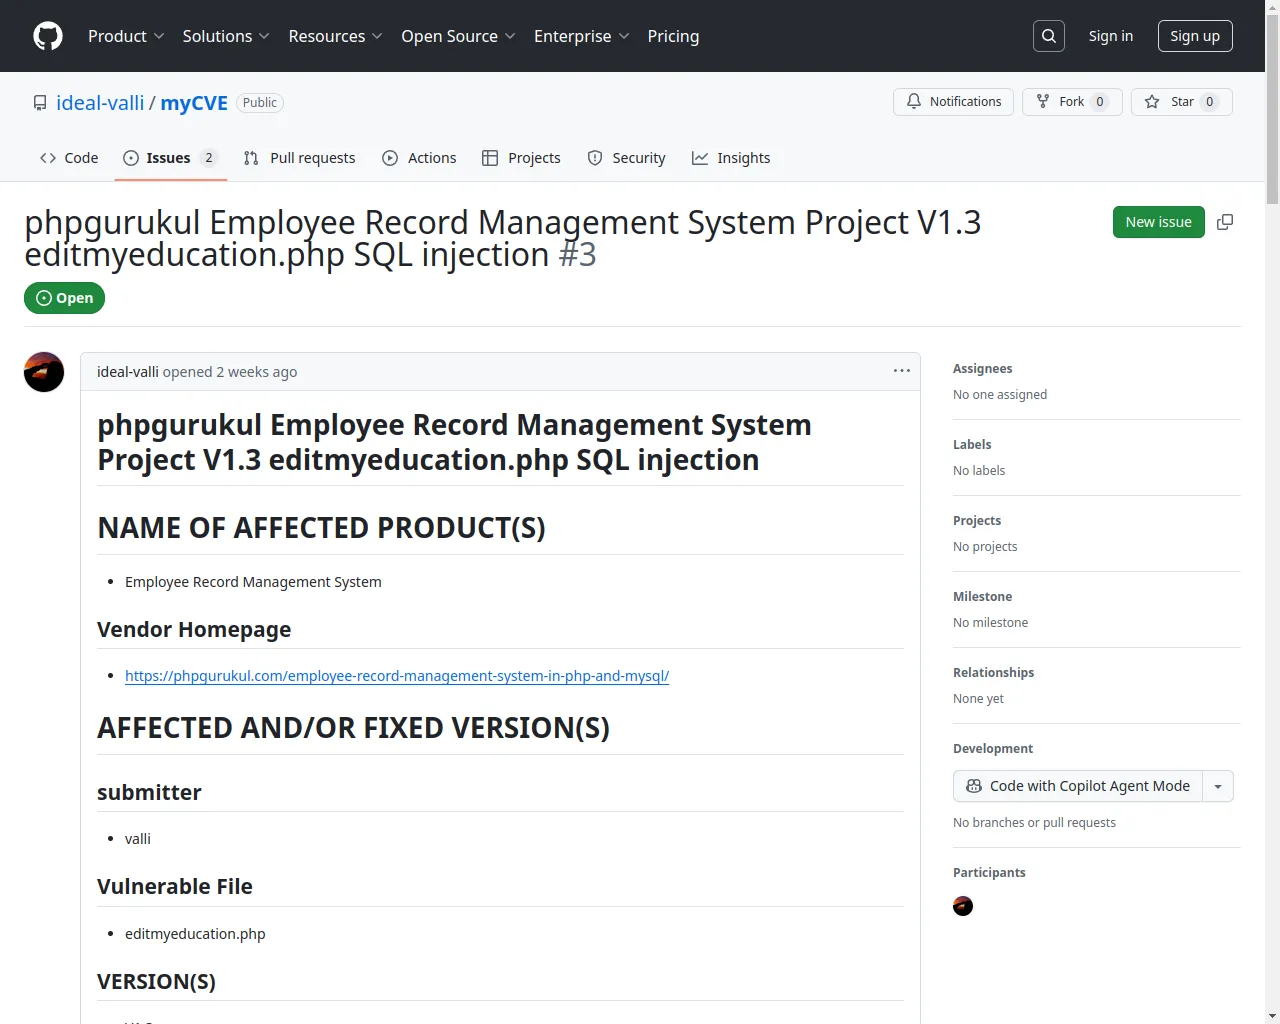Expand the Solutions menu
The image size is (1280, 1024).
coord(226,36)
